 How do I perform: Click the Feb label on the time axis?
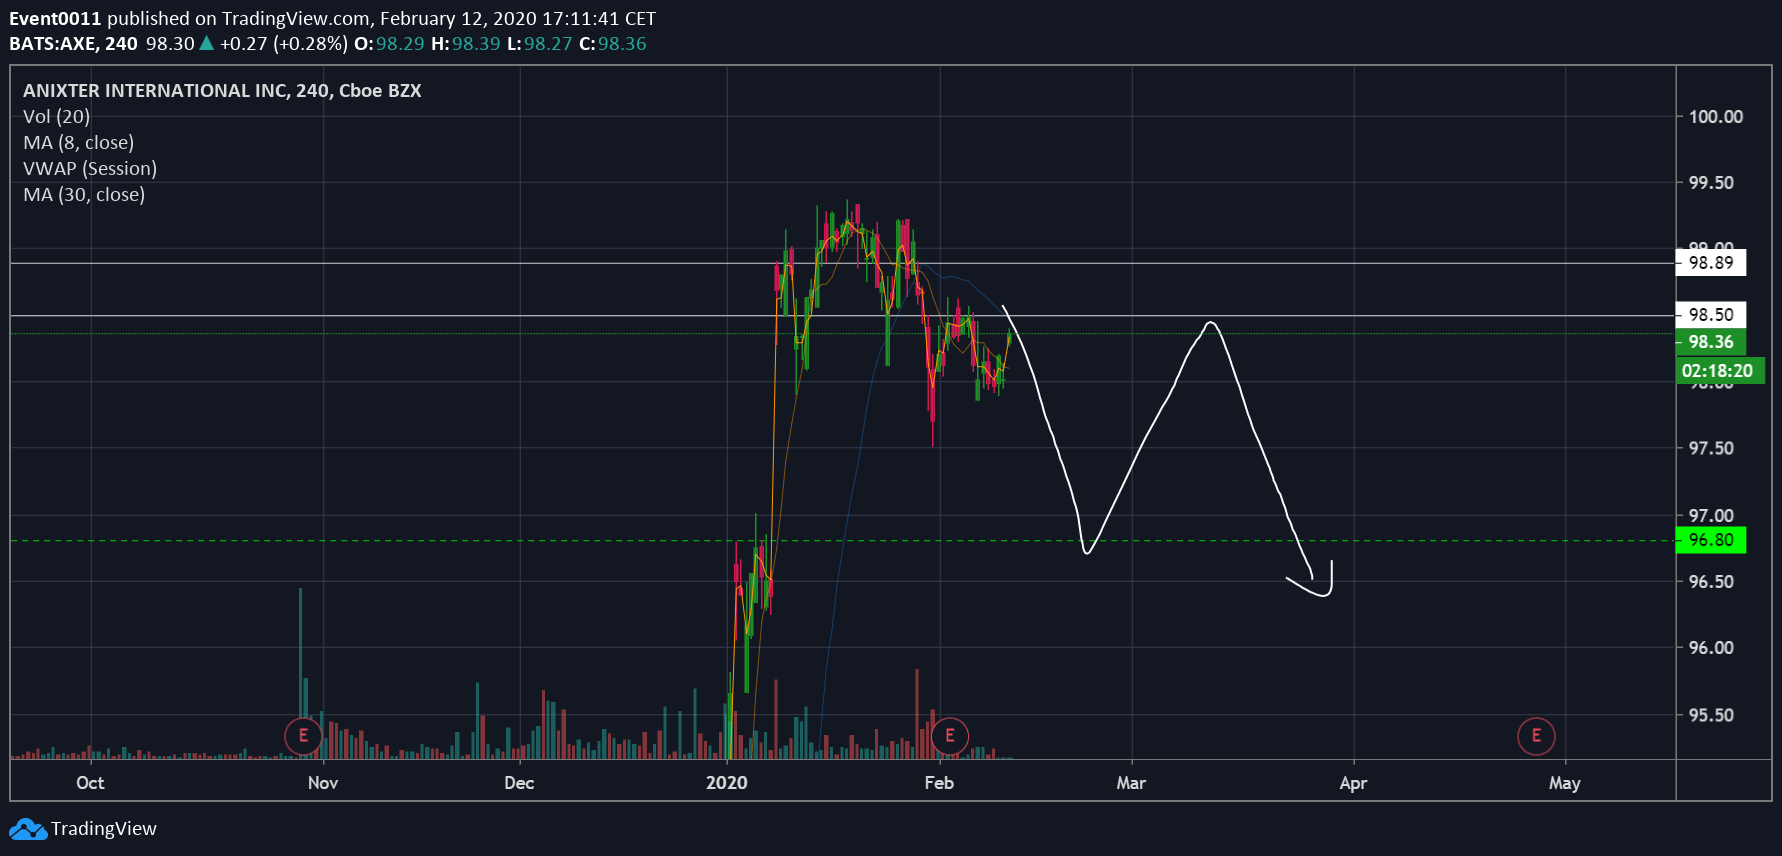point(939,783)
